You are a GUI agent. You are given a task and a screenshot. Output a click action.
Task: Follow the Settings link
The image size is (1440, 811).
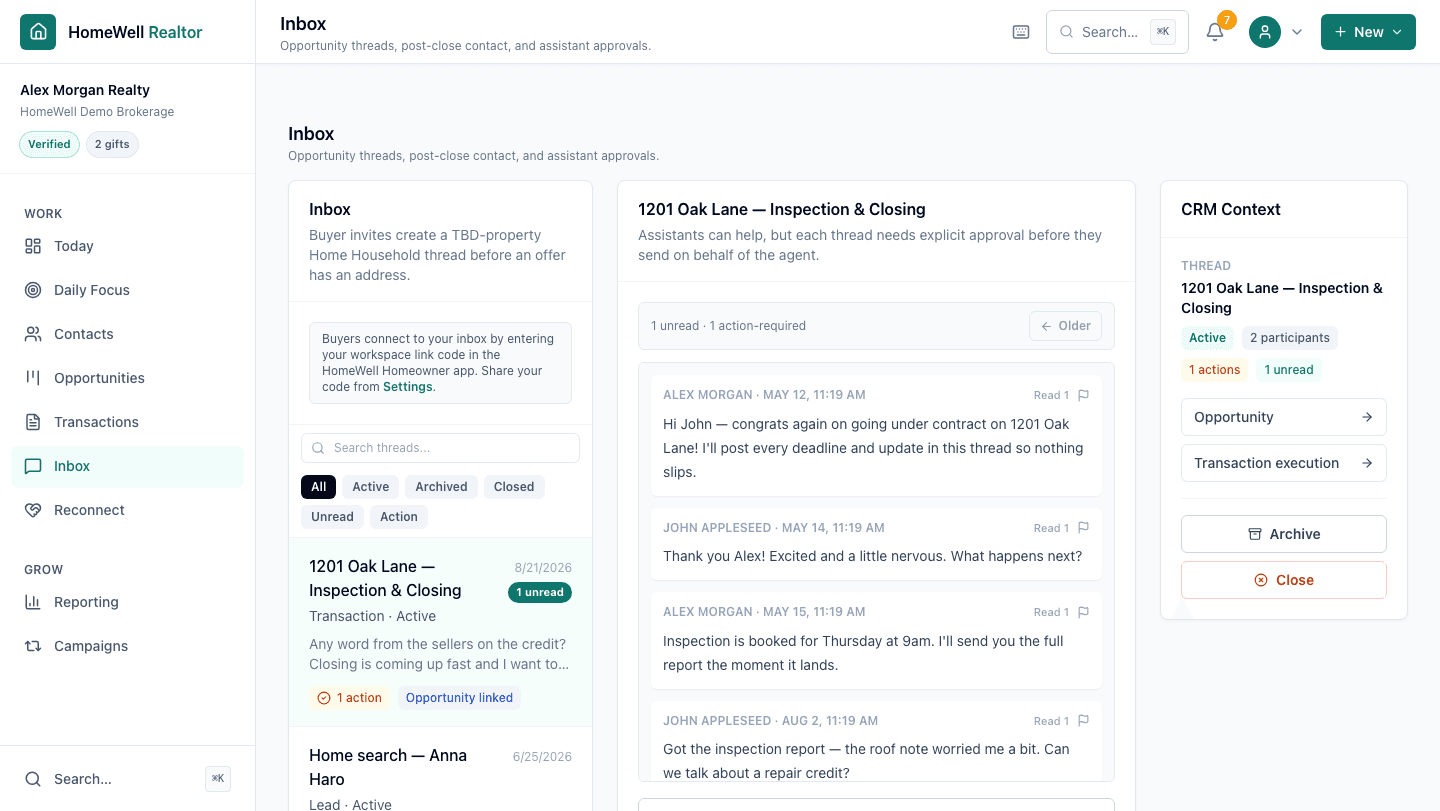tap(408, 387)
